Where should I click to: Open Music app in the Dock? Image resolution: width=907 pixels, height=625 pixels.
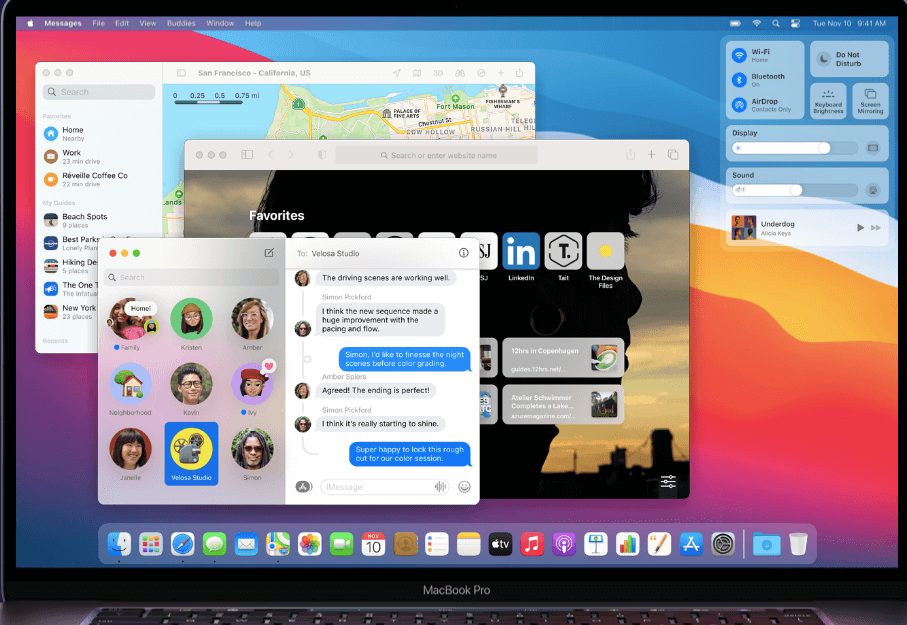(x=532, y=544)
